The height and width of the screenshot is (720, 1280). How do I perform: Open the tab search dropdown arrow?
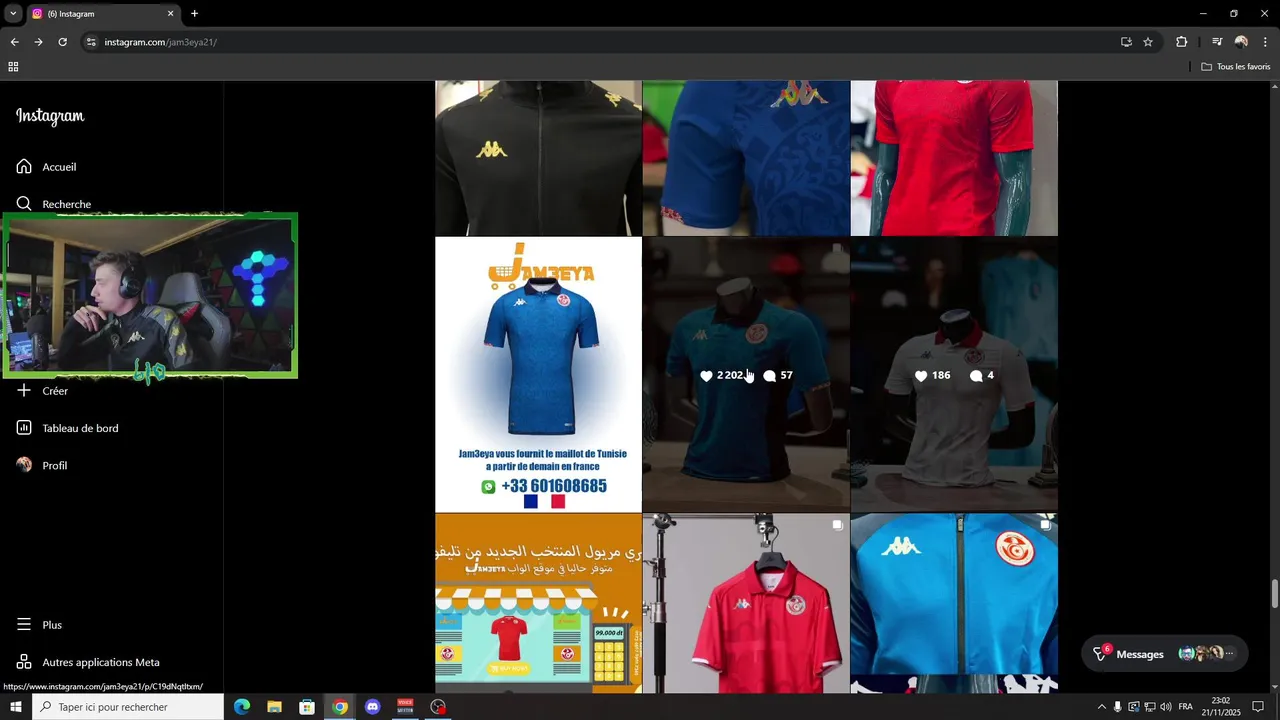[x=13, y=14]
